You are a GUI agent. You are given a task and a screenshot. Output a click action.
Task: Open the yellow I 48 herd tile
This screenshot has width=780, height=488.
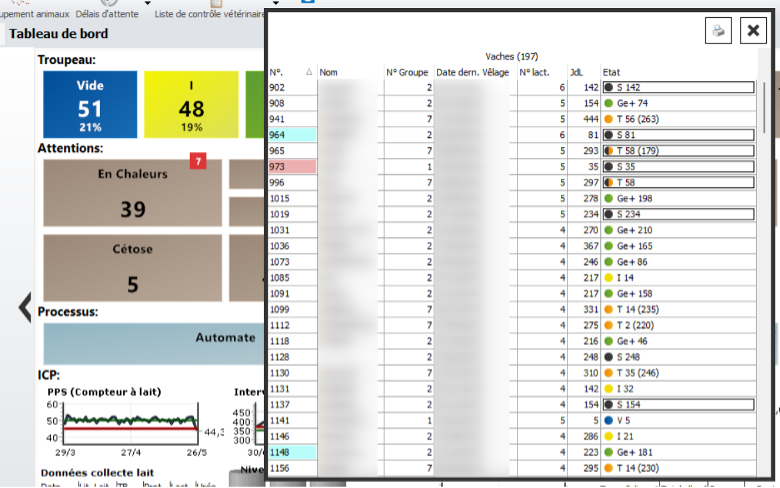click(191, 104)
